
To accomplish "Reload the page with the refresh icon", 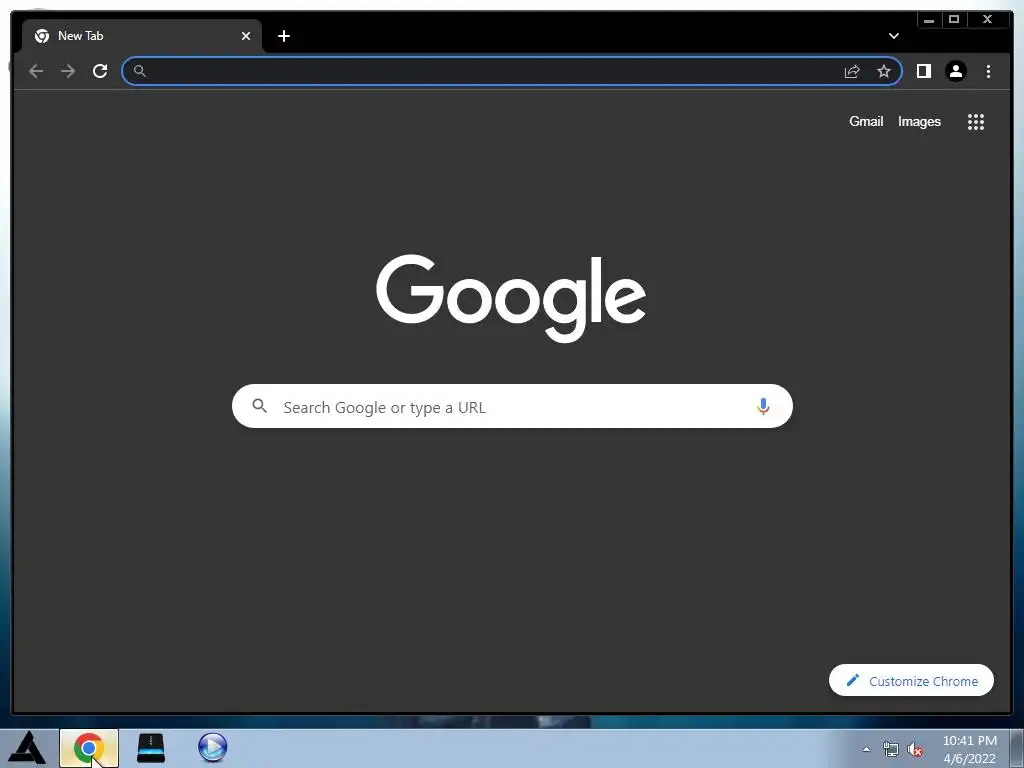I will click(100, 71).
